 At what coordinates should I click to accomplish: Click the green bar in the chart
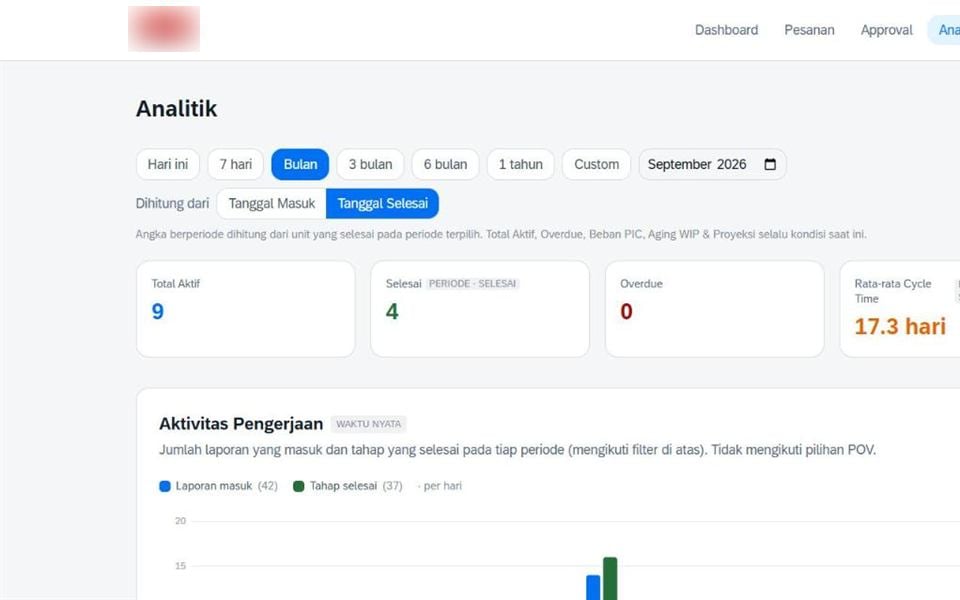[610, 579]
